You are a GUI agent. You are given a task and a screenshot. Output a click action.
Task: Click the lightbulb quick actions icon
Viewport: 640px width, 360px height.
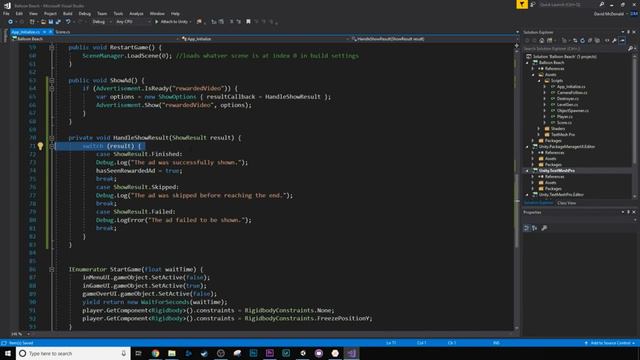[x=40, y=146]
